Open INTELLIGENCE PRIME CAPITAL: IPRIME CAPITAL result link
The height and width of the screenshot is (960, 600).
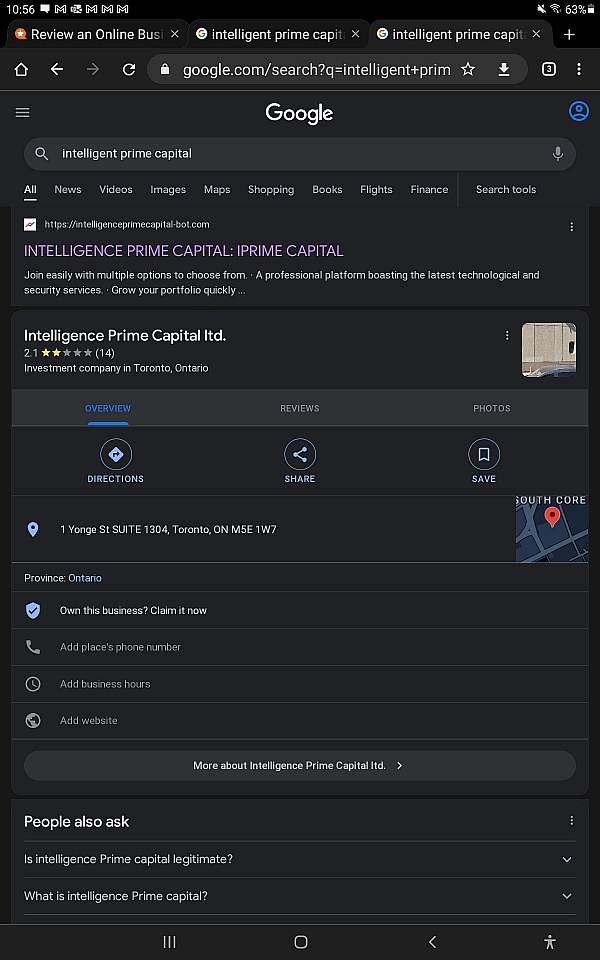(184, 251)
